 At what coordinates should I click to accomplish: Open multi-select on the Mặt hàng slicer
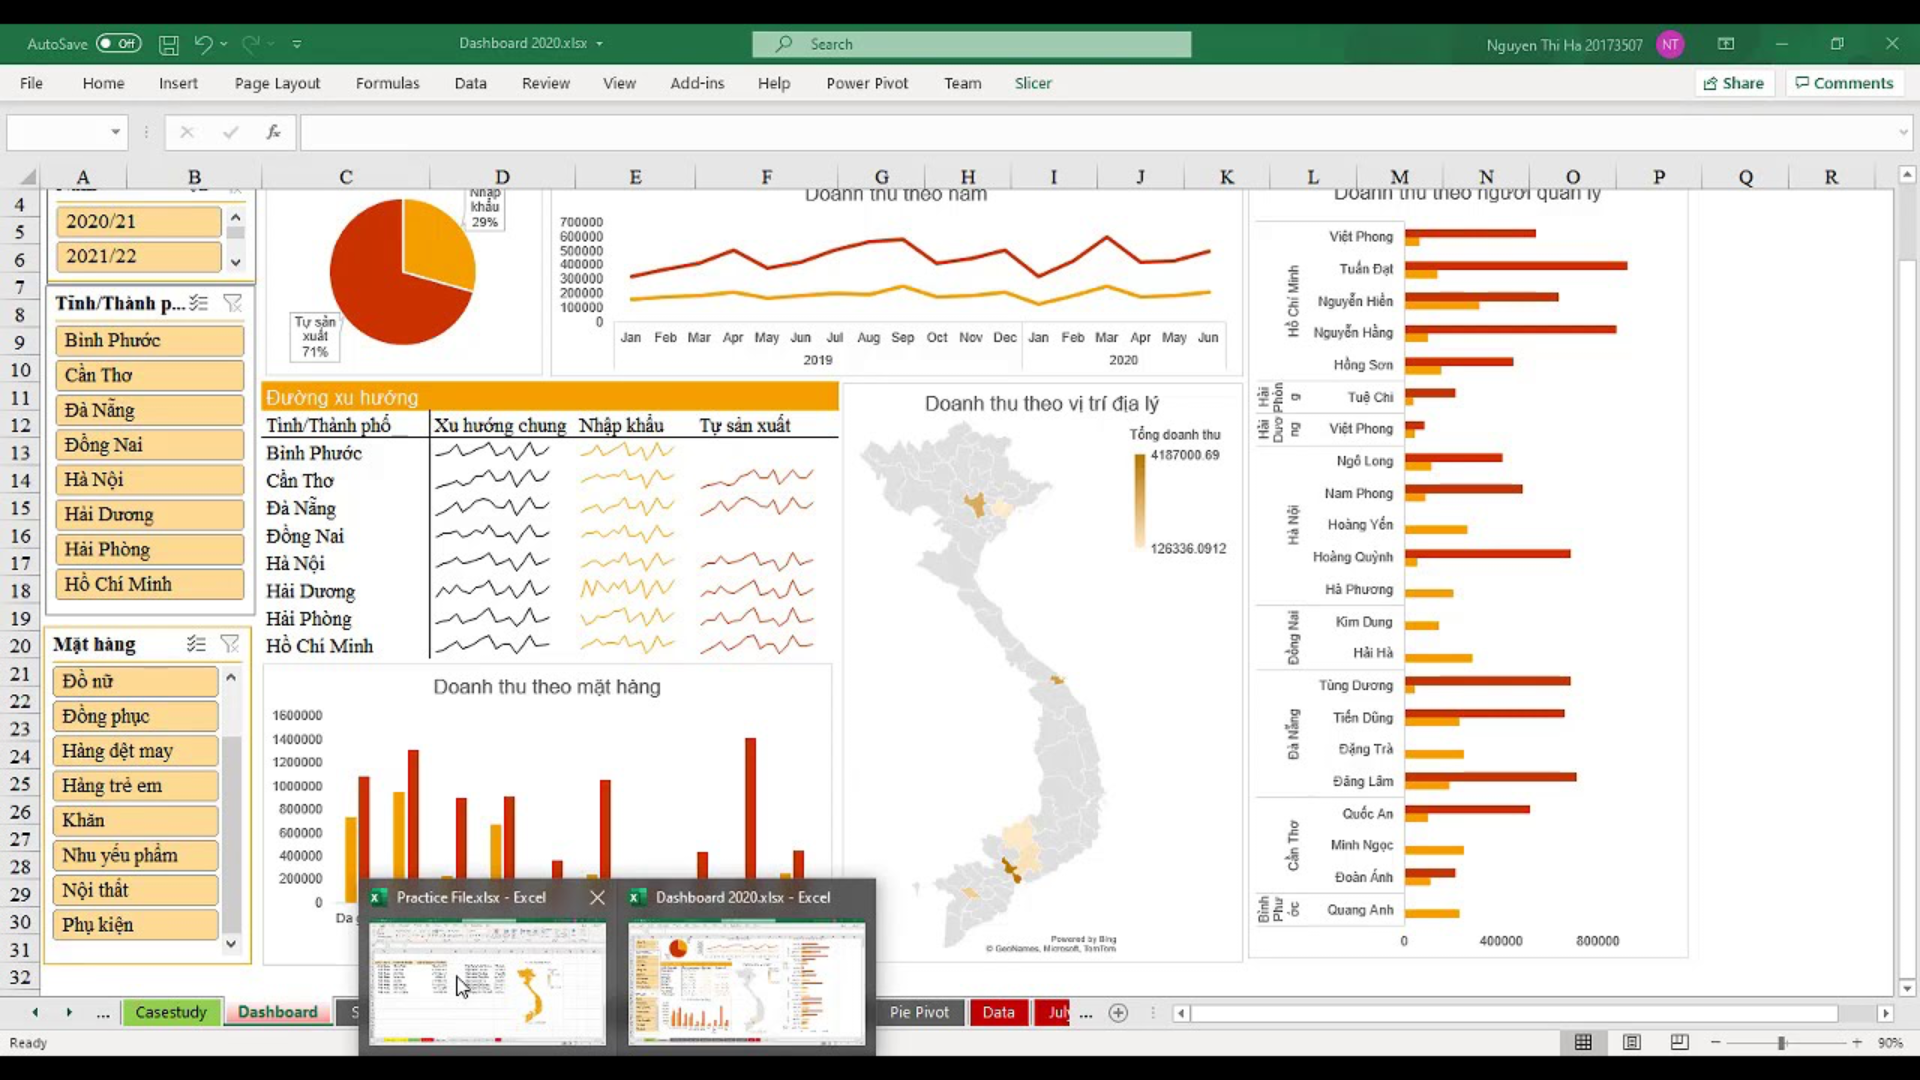196,644
